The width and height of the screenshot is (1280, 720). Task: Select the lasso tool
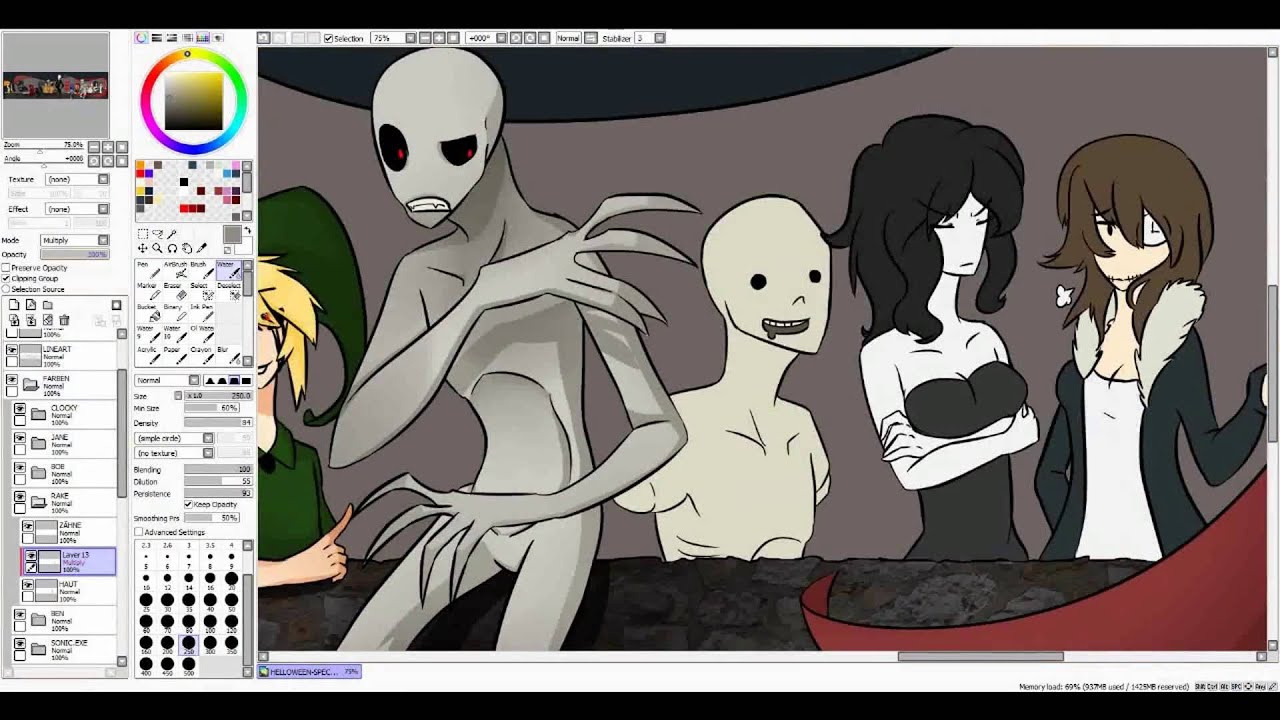tap(157, 234)
